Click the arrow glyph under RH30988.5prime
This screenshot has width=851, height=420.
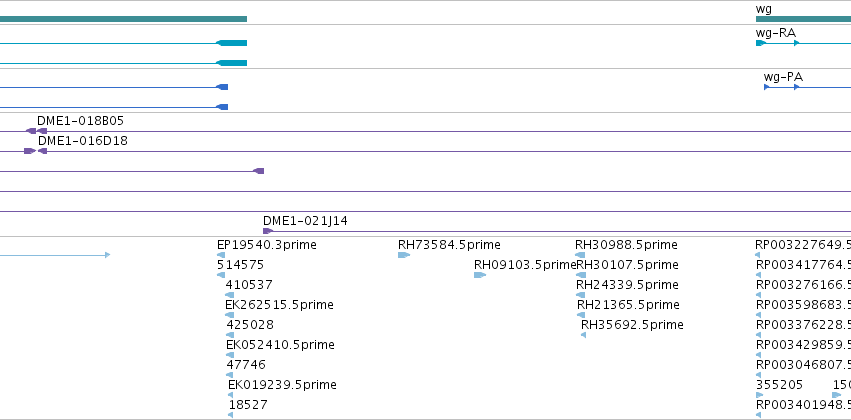[580, 255]
